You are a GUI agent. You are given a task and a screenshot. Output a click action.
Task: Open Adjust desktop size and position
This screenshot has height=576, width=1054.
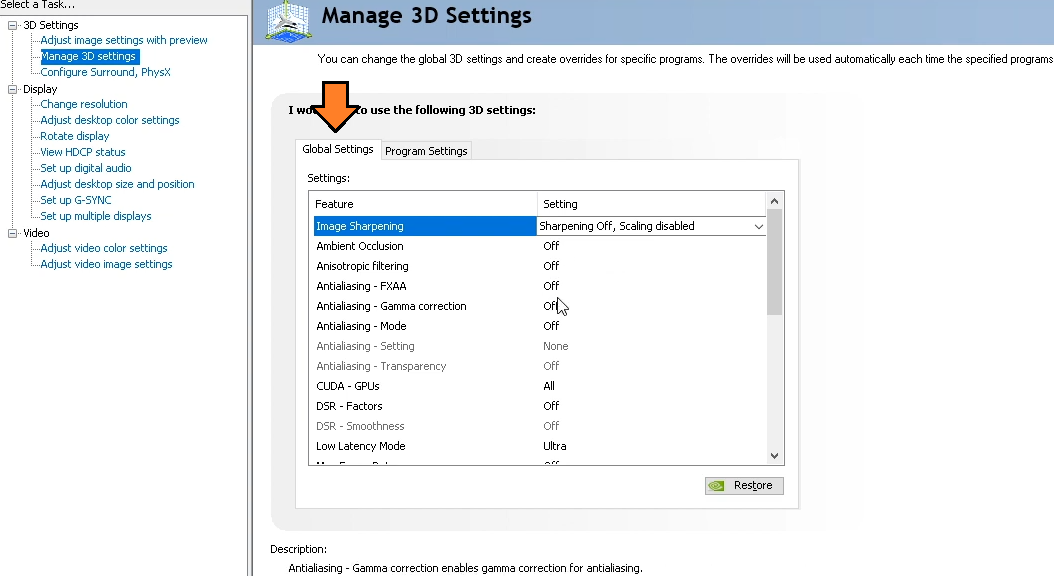117,184
